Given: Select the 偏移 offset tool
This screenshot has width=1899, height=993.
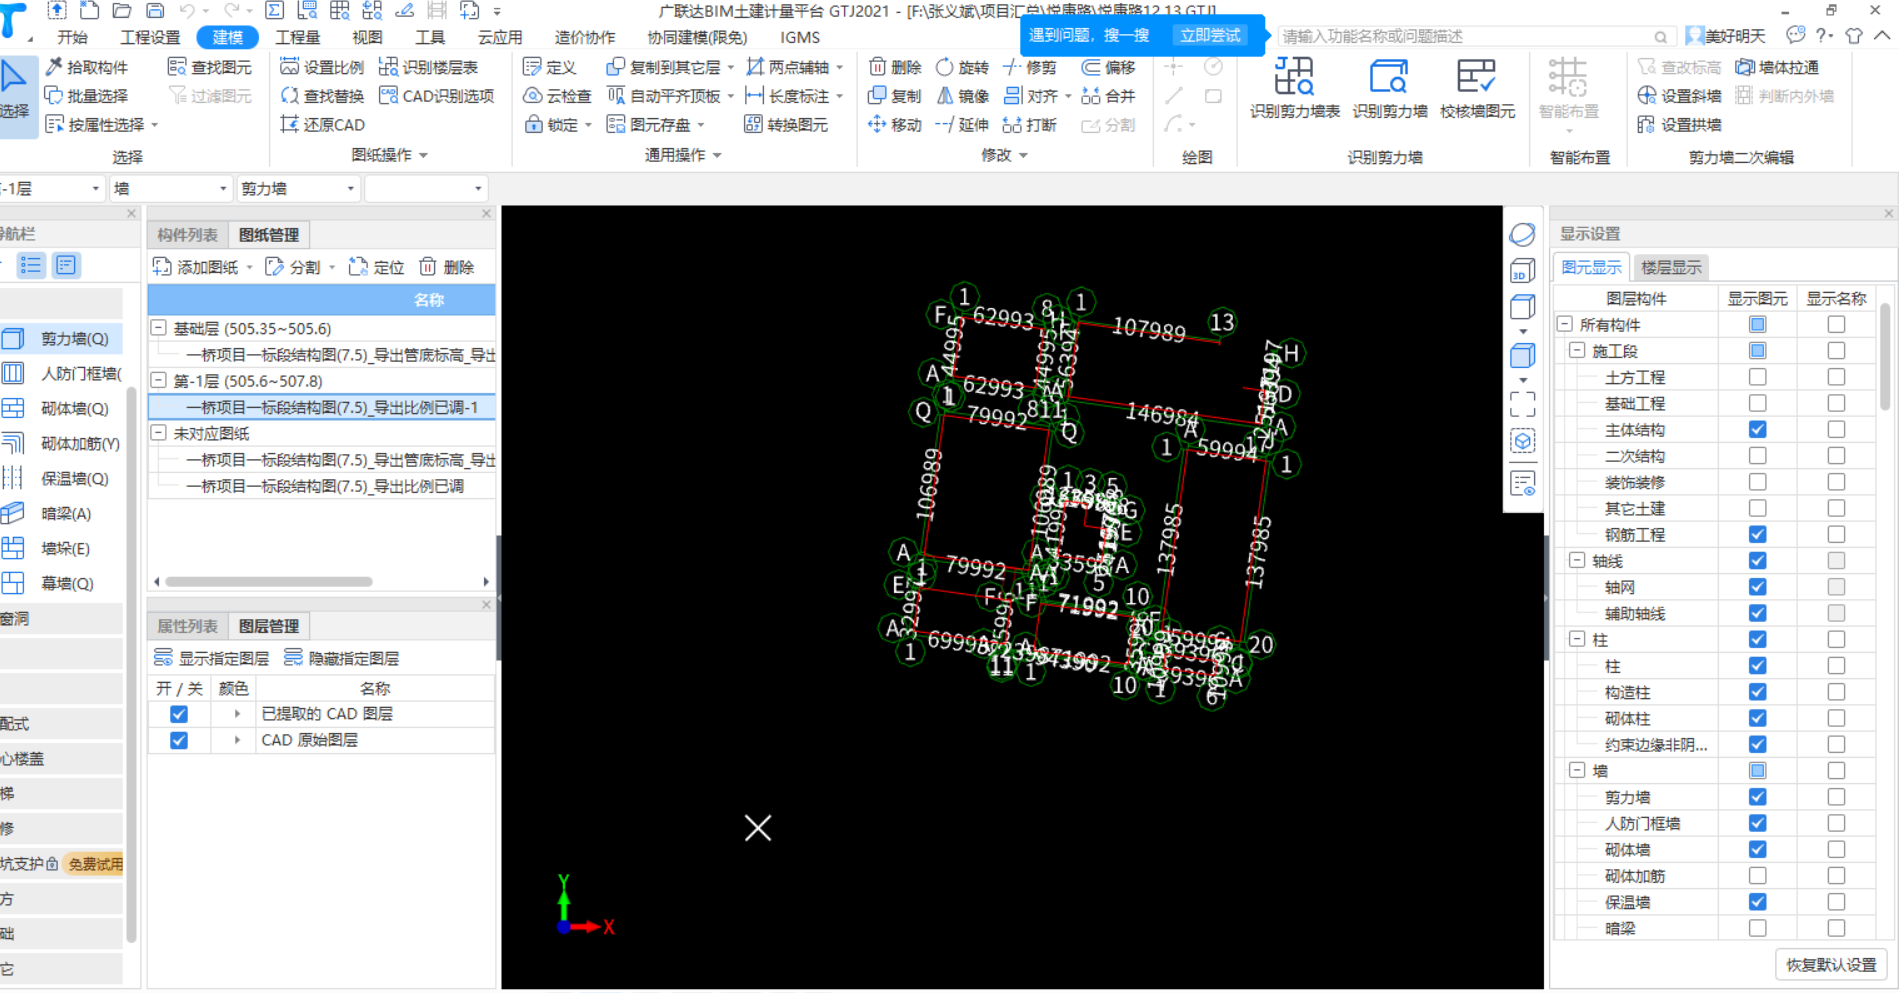Looking at the screenshot, I should tap(1108, 67).
